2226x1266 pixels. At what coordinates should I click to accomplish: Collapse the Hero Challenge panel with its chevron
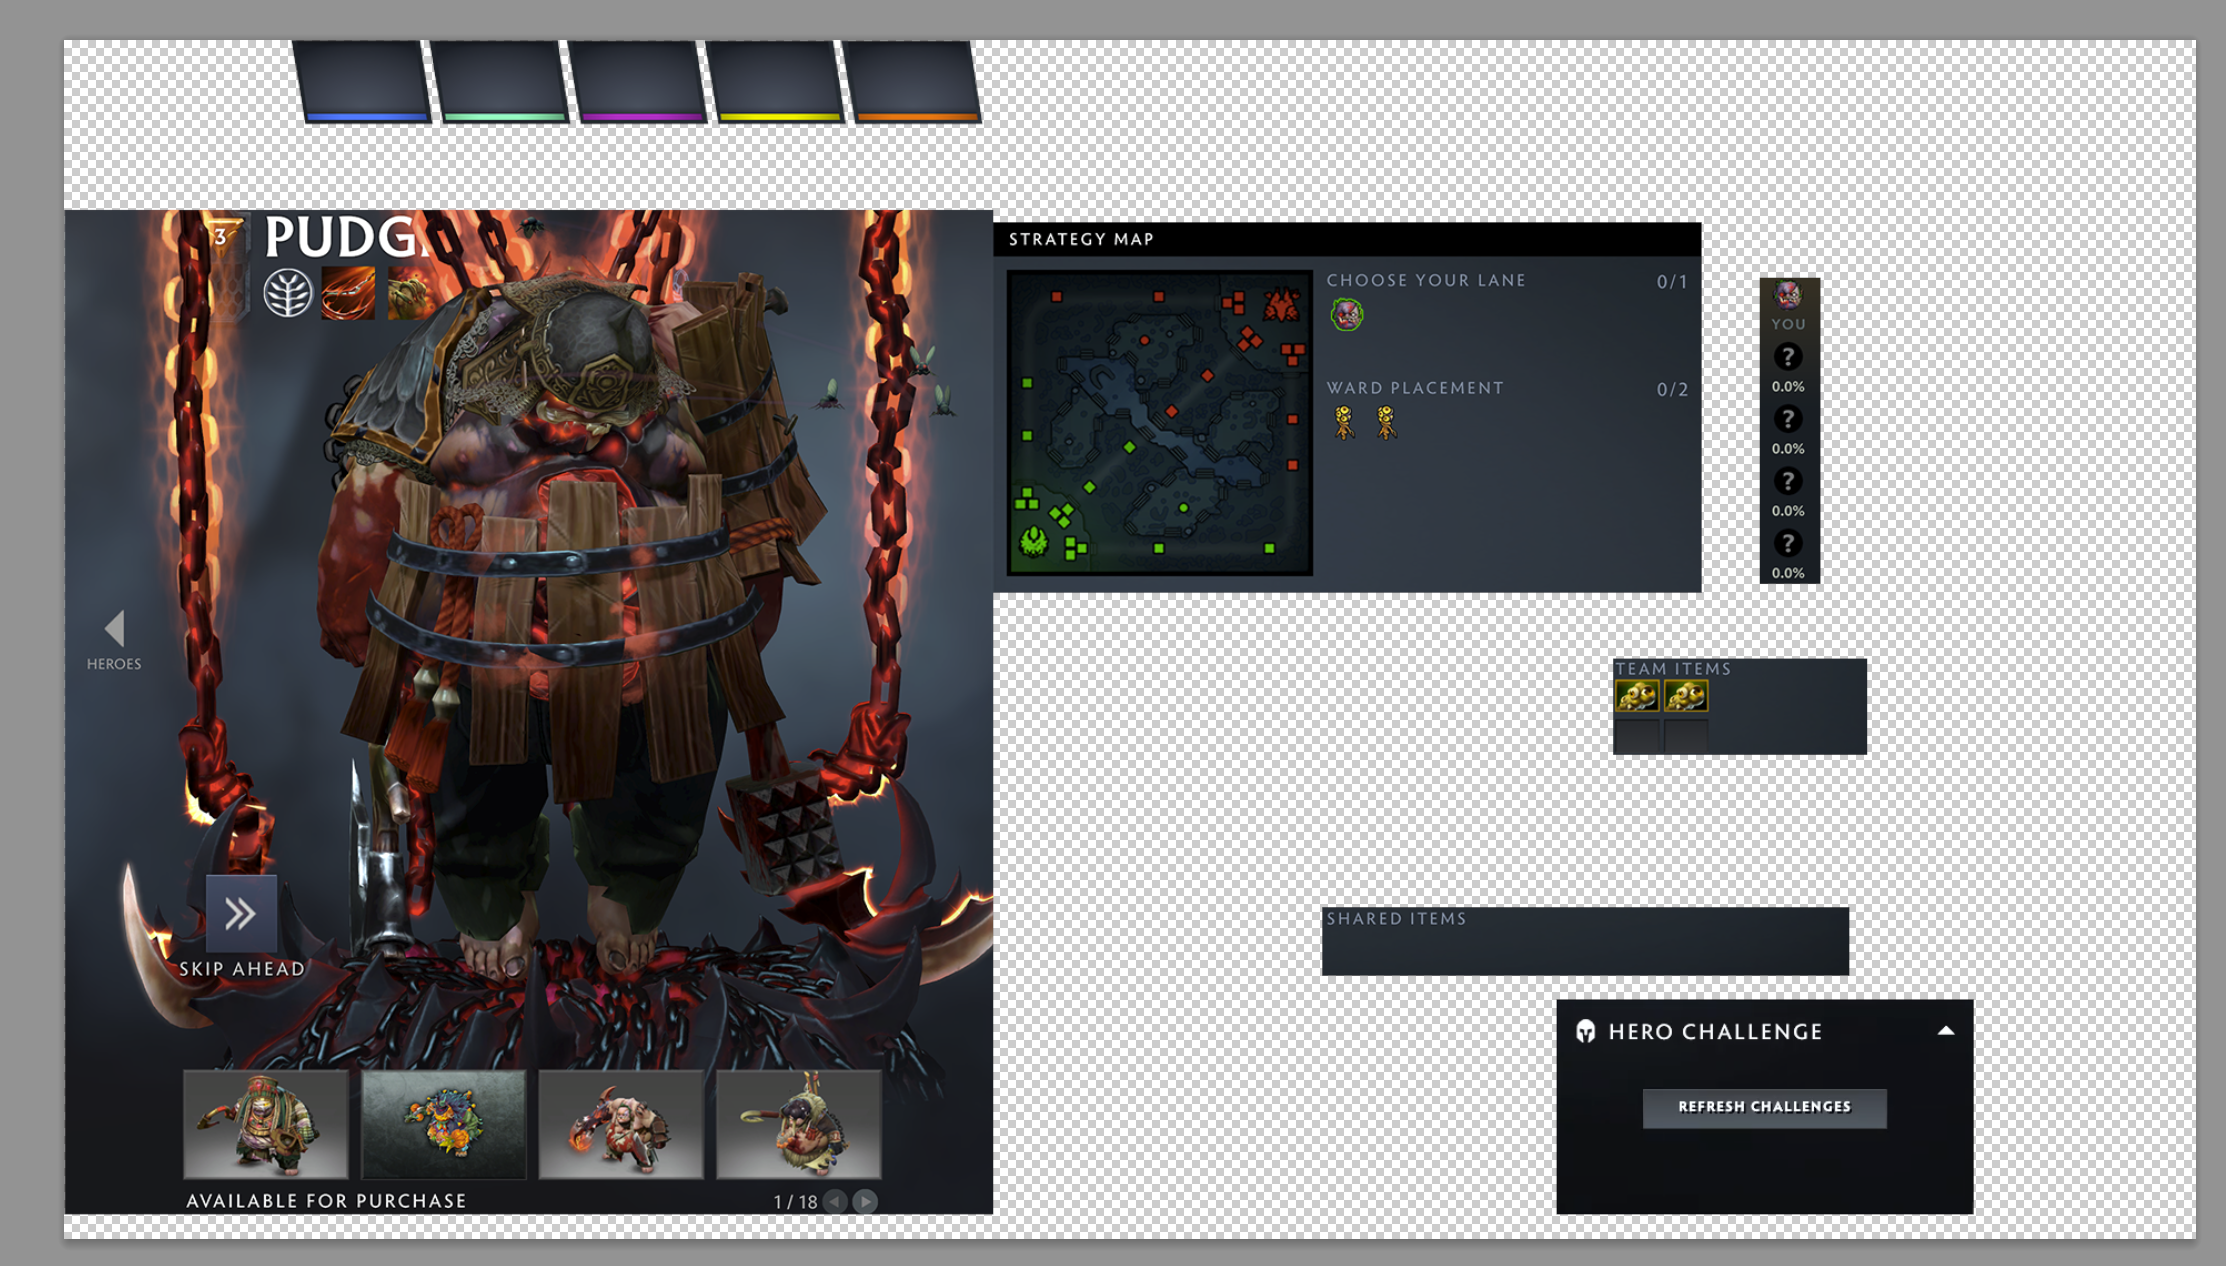point(1945,1030)
